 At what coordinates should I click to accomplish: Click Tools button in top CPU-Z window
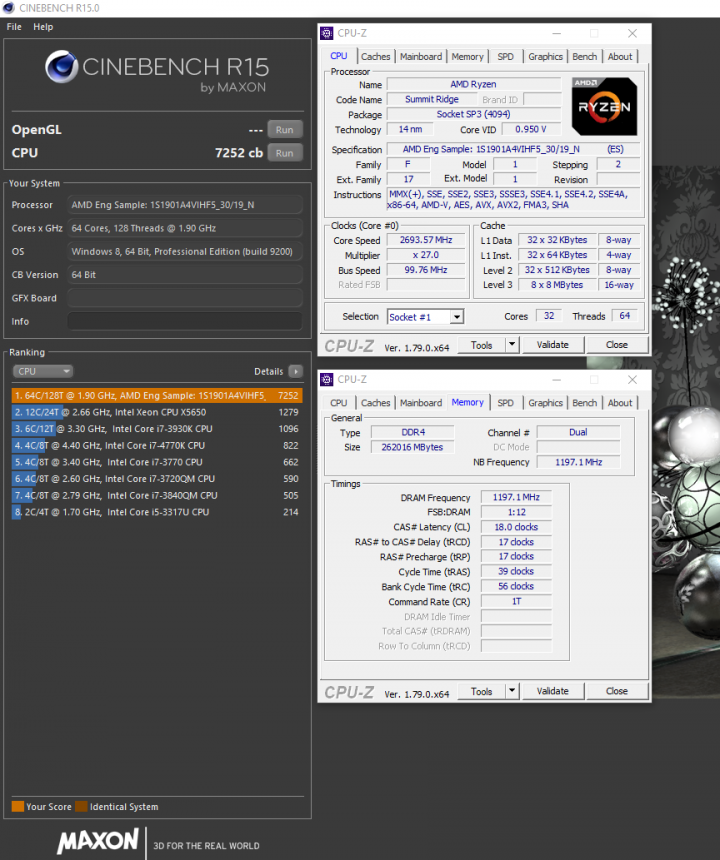pos(481,345)
